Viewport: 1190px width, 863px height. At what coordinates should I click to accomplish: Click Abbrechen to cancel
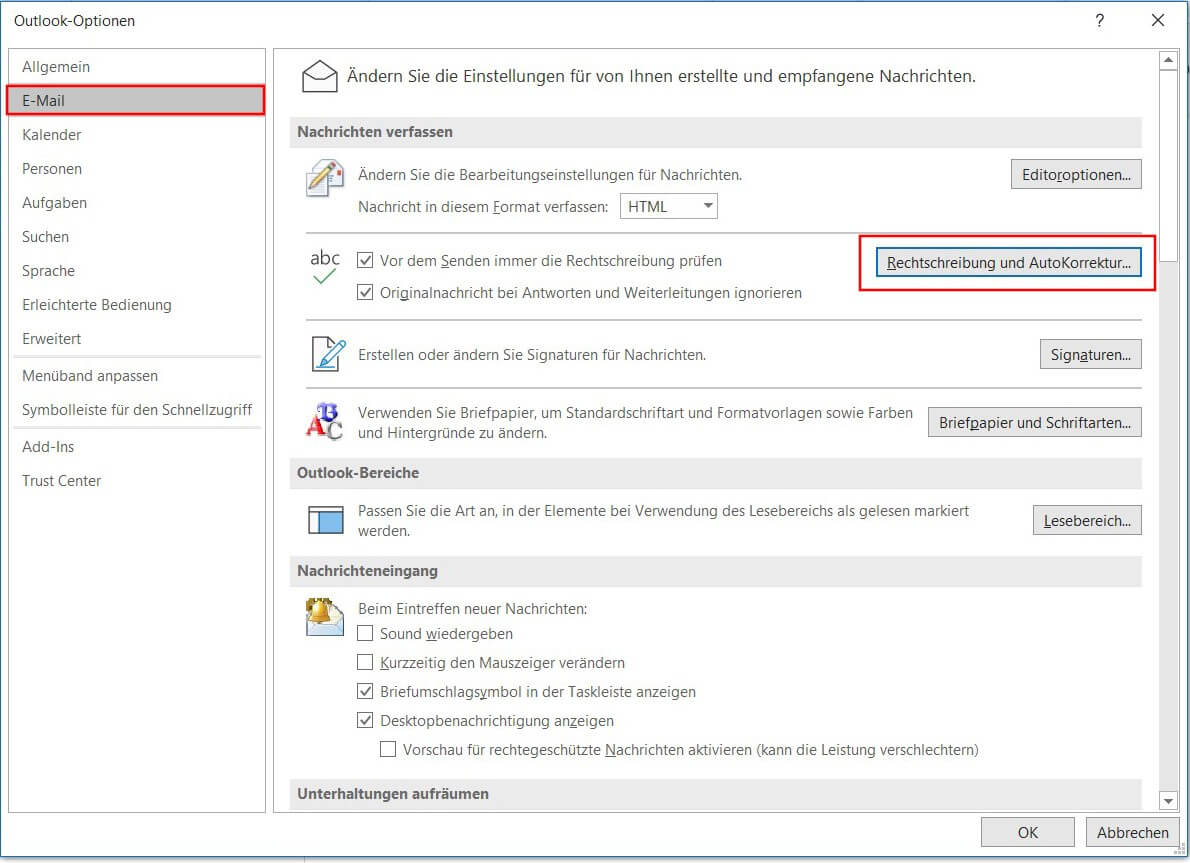tap(1132, 833)
